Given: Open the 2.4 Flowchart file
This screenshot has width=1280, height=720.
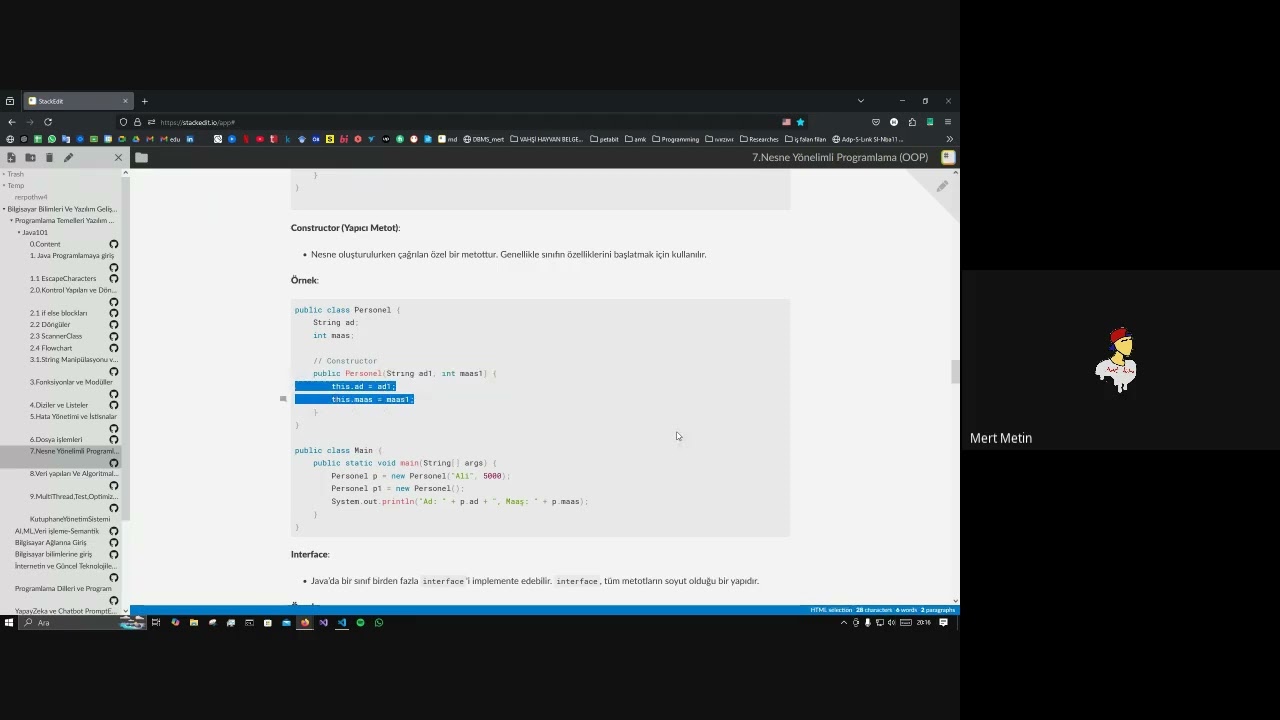Looking at the screenshot, I should 51,348.
